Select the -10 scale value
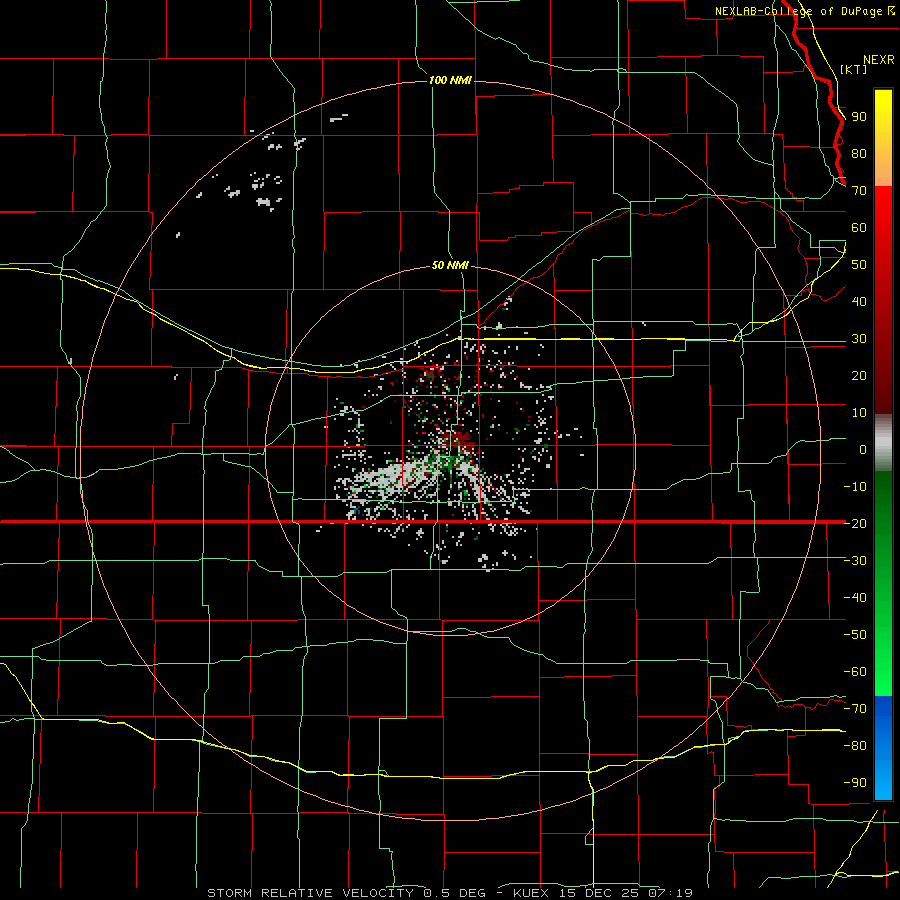The height and width of the screenshot is (900, 900). [855, 487]
